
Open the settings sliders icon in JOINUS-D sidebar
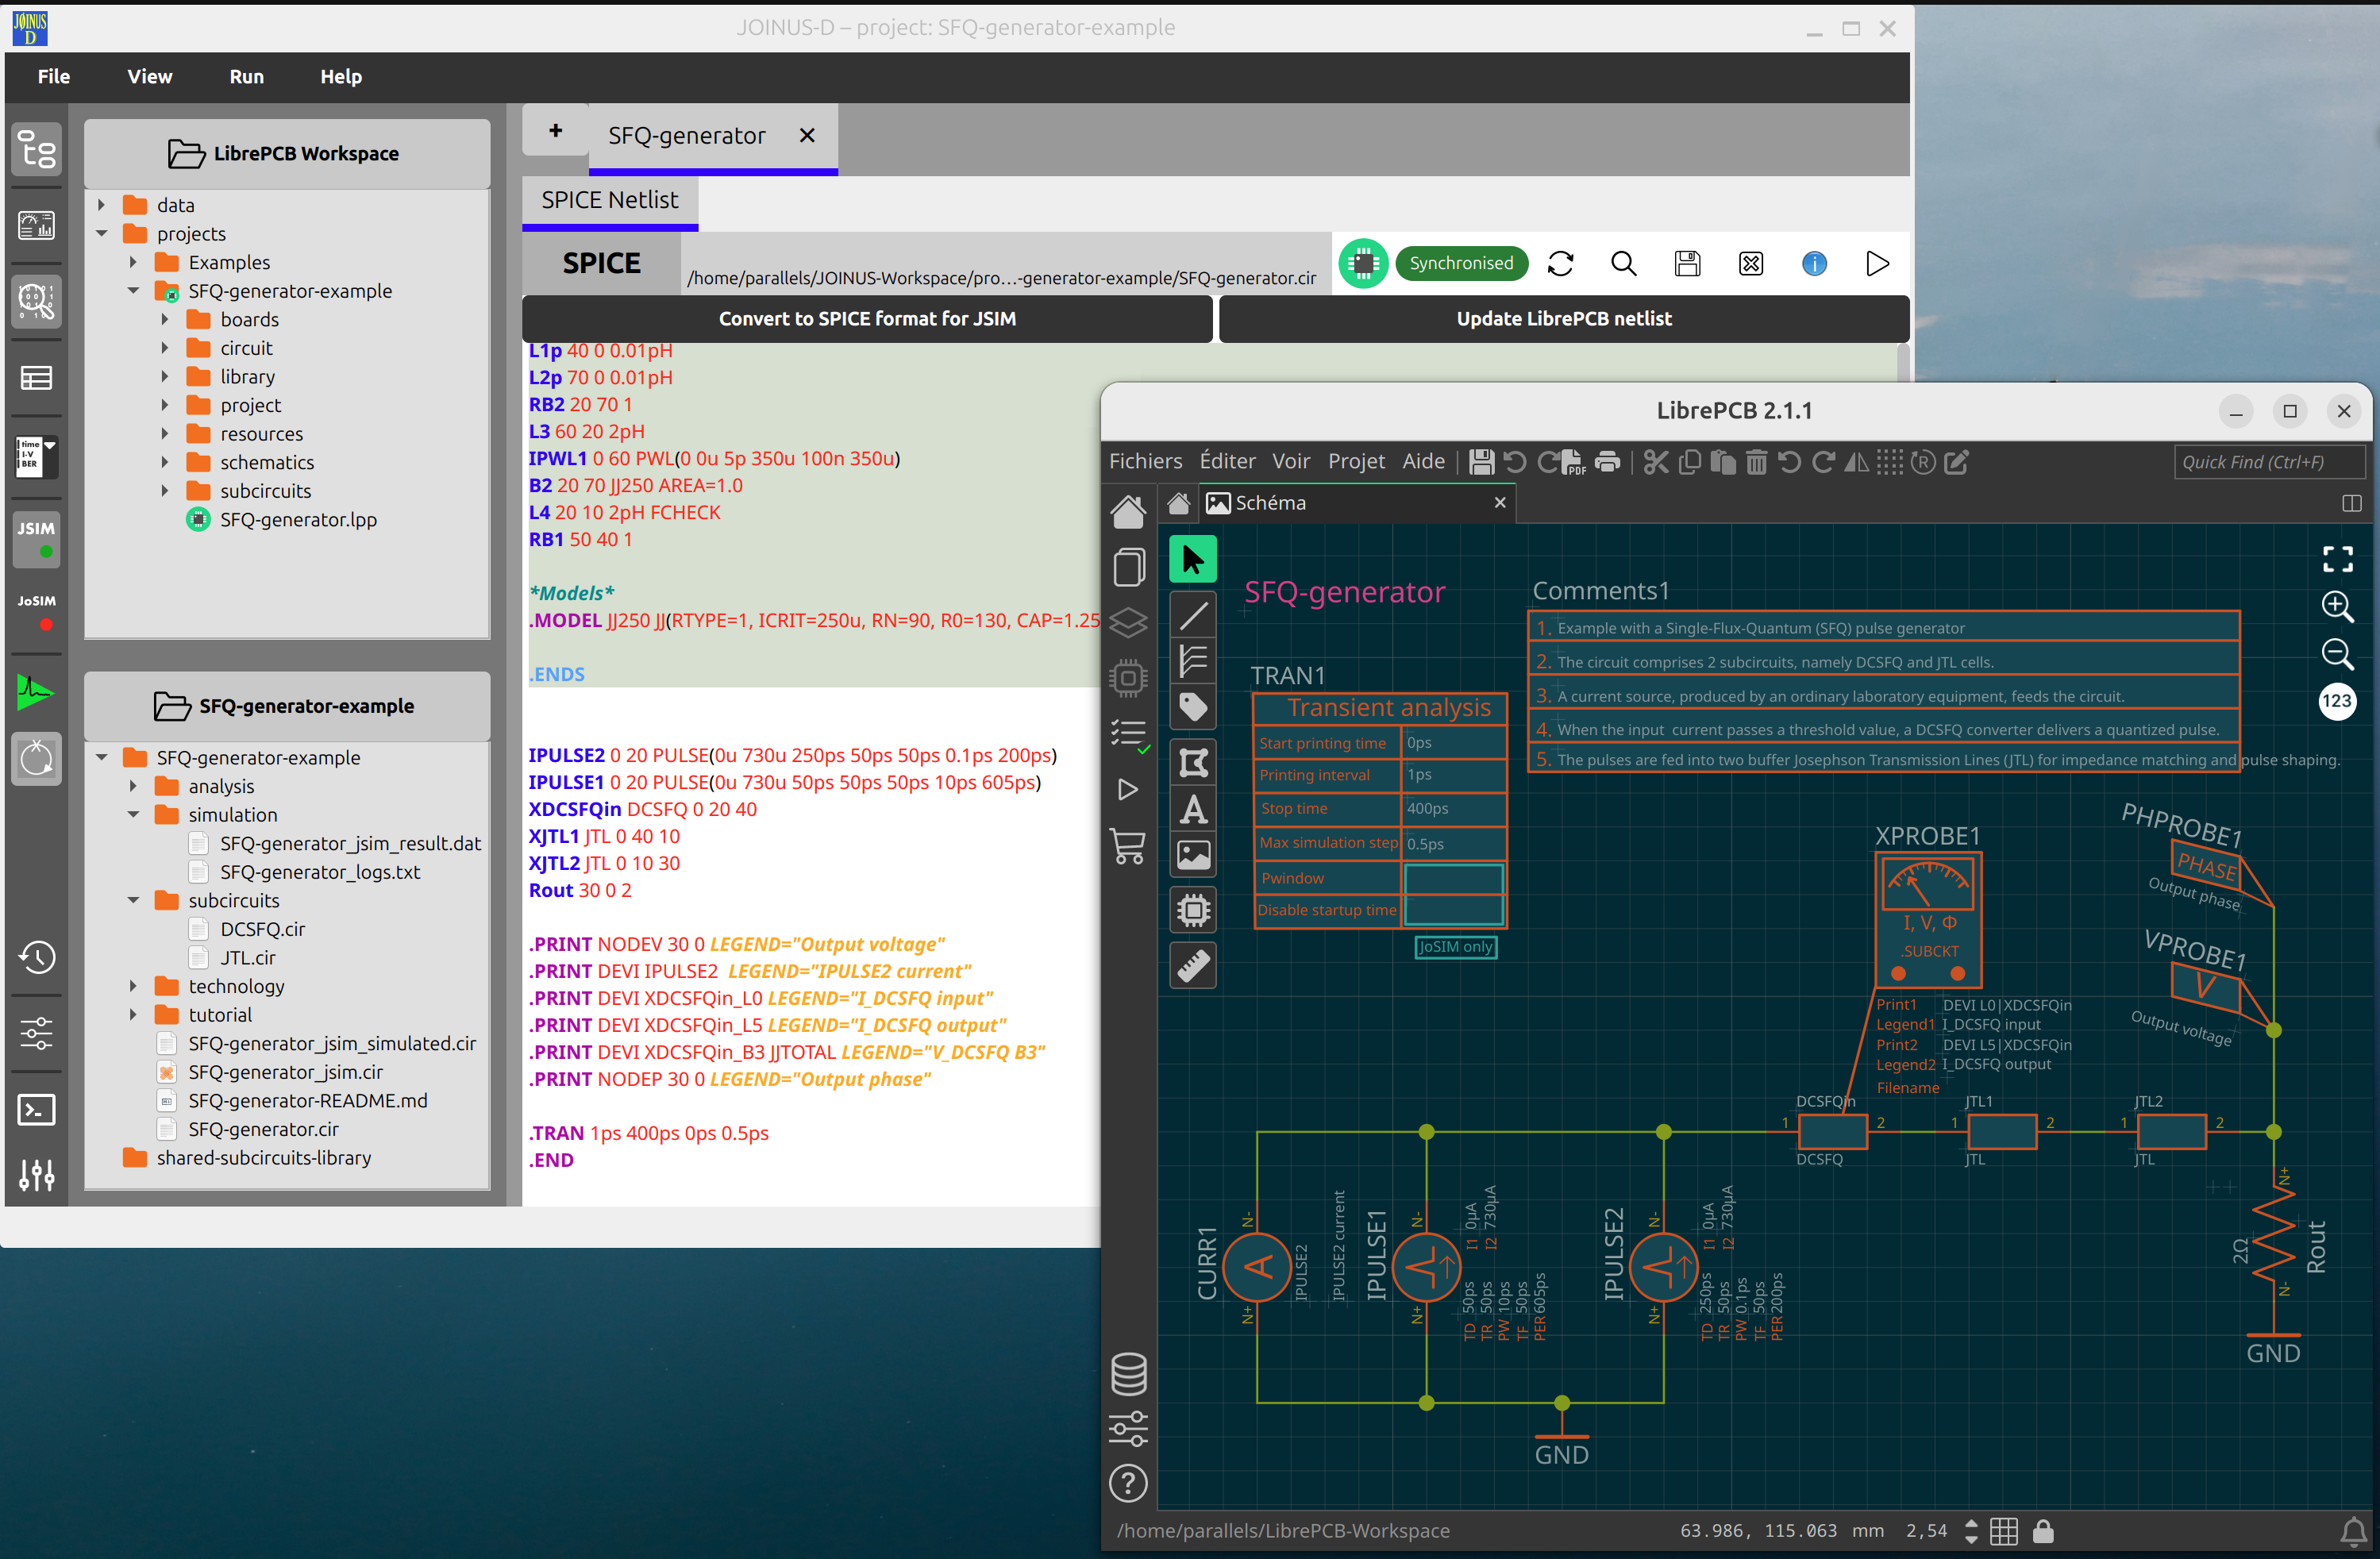[37, 1033]
